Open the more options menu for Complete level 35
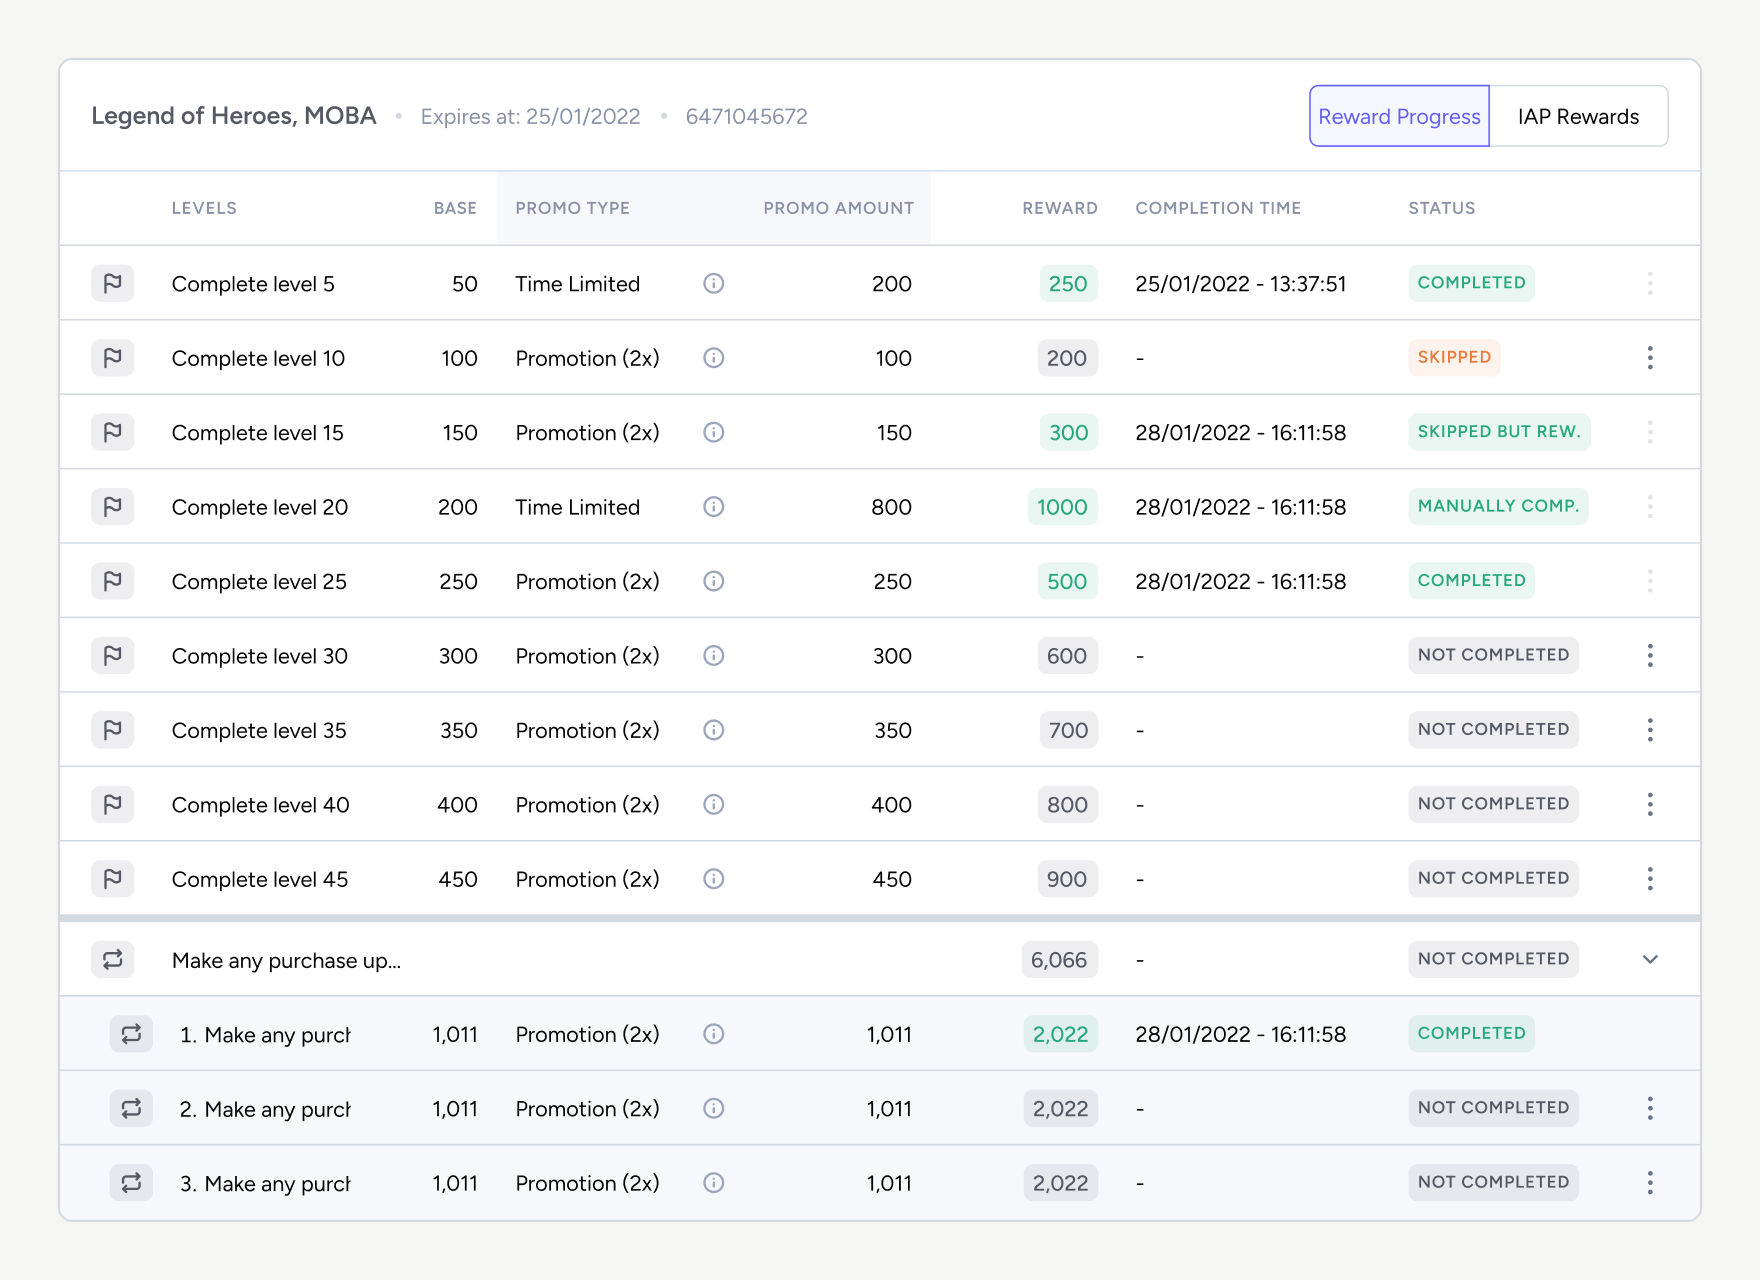The width and height of the screenshot is (1760, 1280). 1650,730
